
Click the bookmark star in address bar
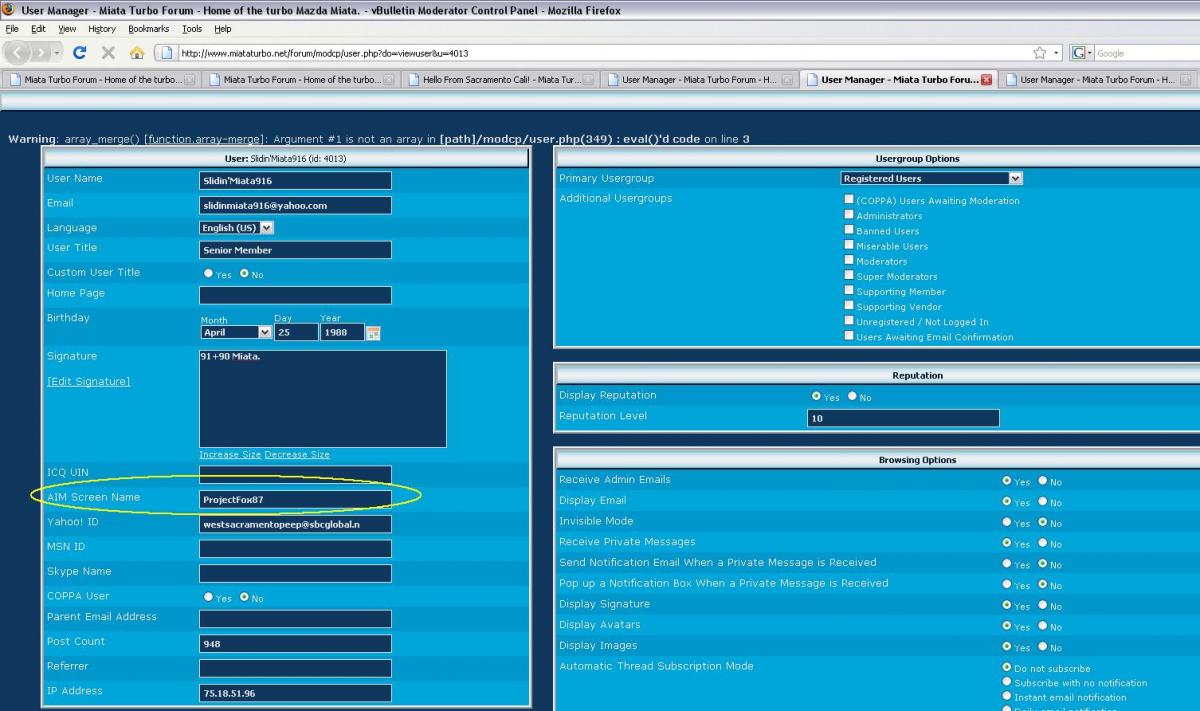pyautogui.click(x=1040, y=53)
